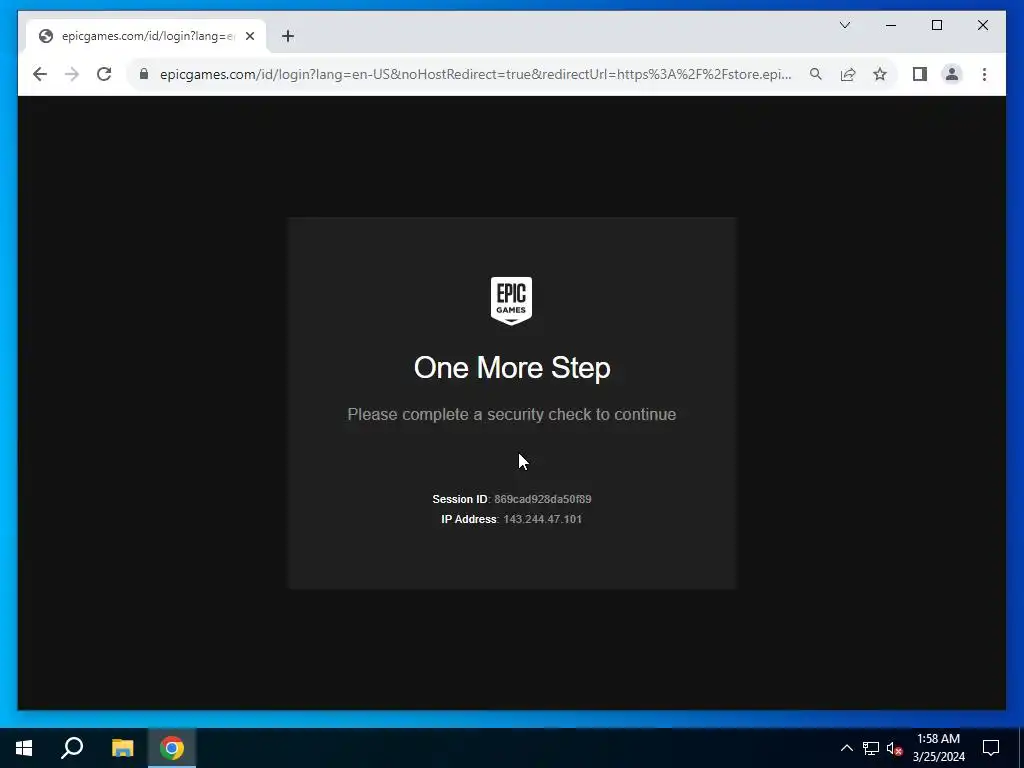
Task: Open the network status tray icon
Action: coord(871,748)
